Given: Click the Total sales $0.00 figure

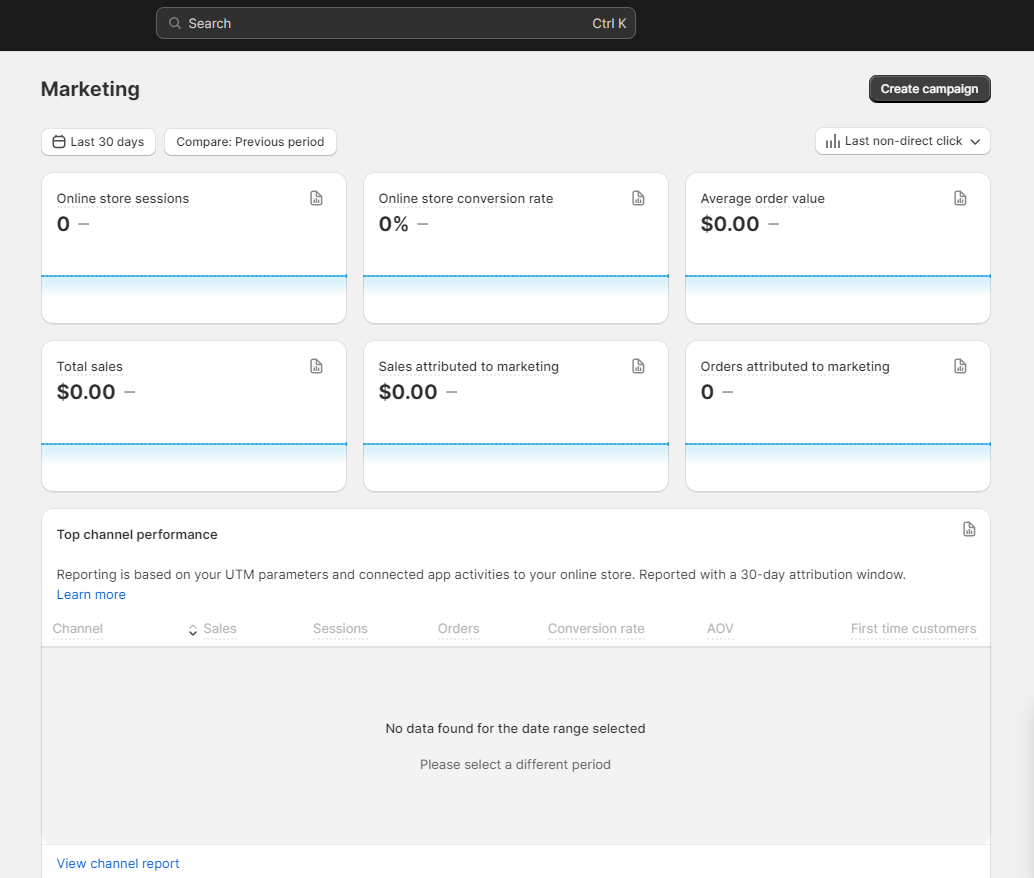Looking at the screenshot, I should [86, 392].
